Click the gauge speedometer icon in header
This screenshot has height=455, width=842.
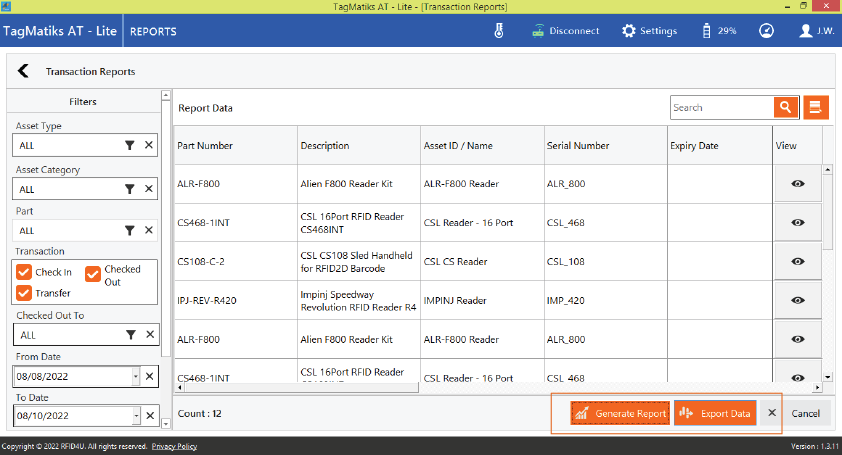click(766, 31)
